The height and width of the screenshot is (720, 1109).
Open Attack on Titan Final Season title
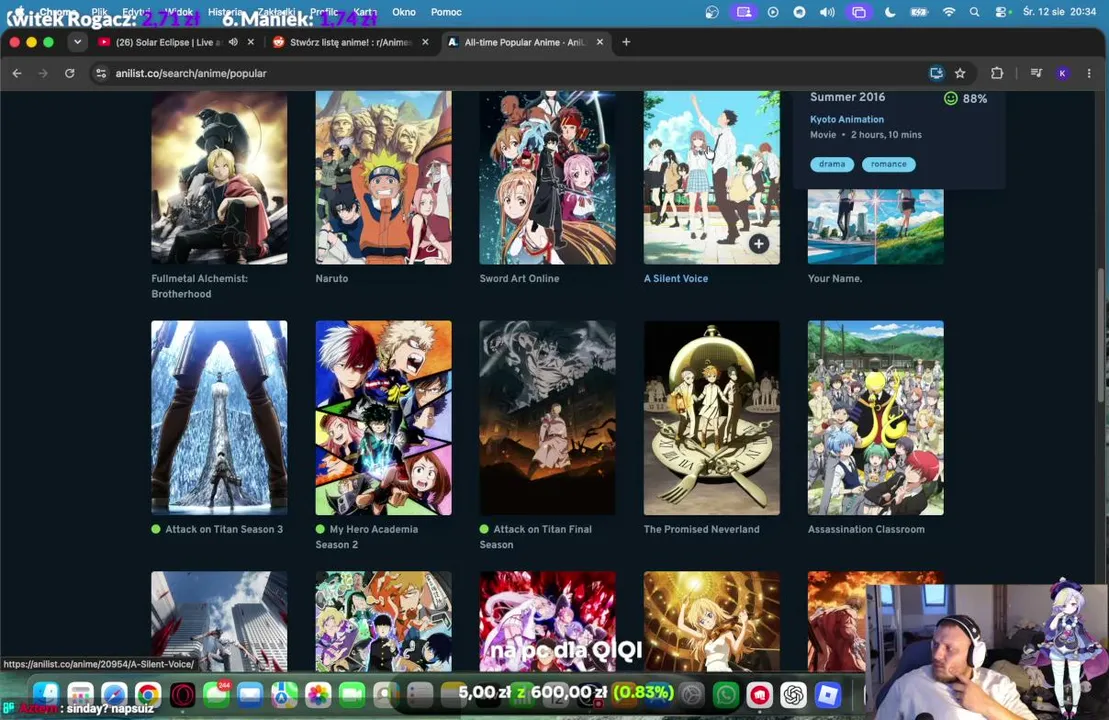[x=535, y=537]
